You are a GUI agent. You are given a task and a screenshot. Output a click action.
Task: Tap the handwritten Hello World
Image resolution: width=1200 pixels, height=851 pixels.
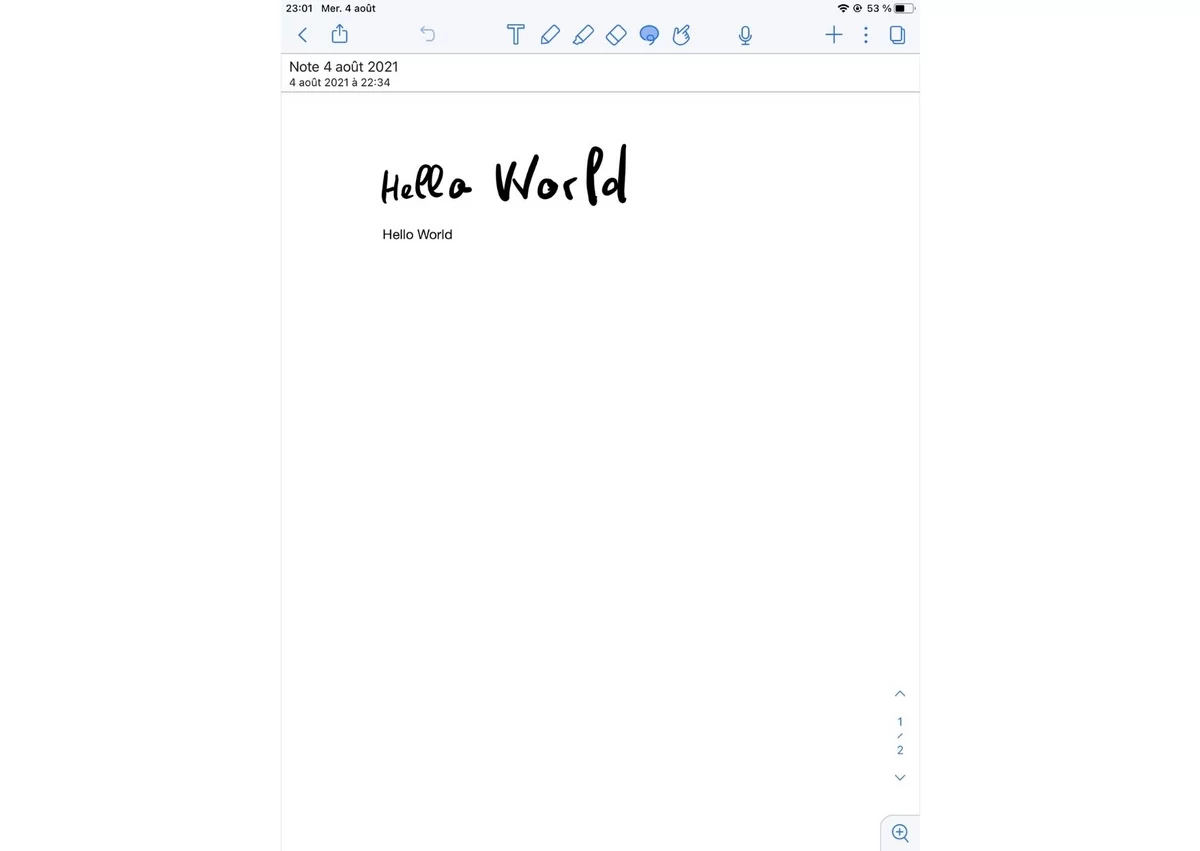point(504,176)
